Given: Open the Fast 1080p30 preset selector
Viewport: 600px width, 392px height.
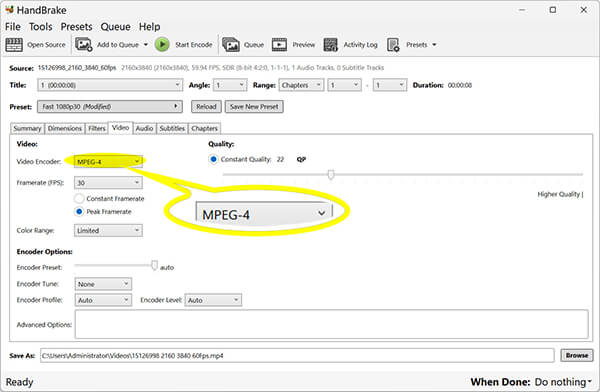Looking at the screenshot, I should 110,106.
